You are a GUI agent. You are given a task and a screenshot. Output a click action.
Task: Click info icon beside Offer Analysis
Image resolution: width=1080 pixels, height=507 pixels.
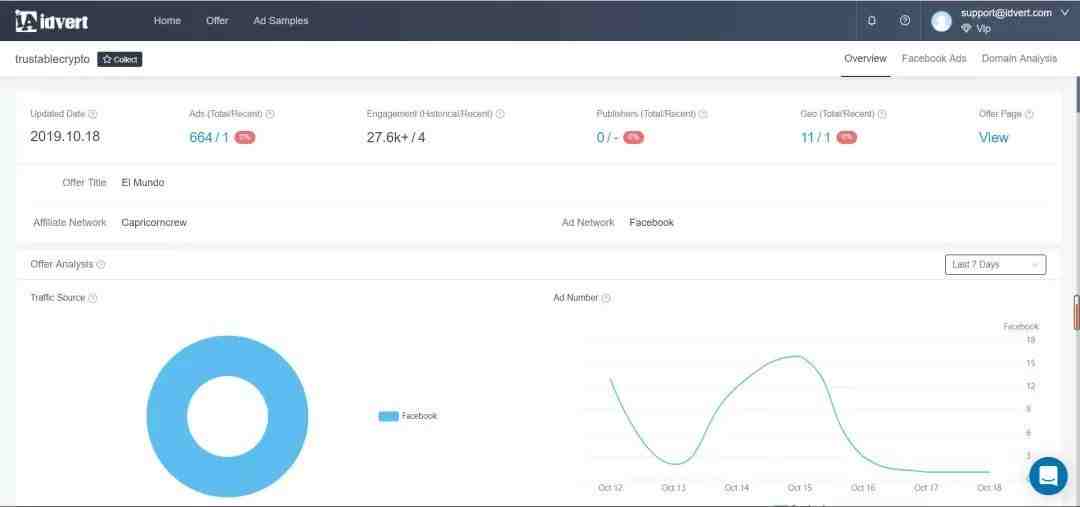(x=101, y=265)
